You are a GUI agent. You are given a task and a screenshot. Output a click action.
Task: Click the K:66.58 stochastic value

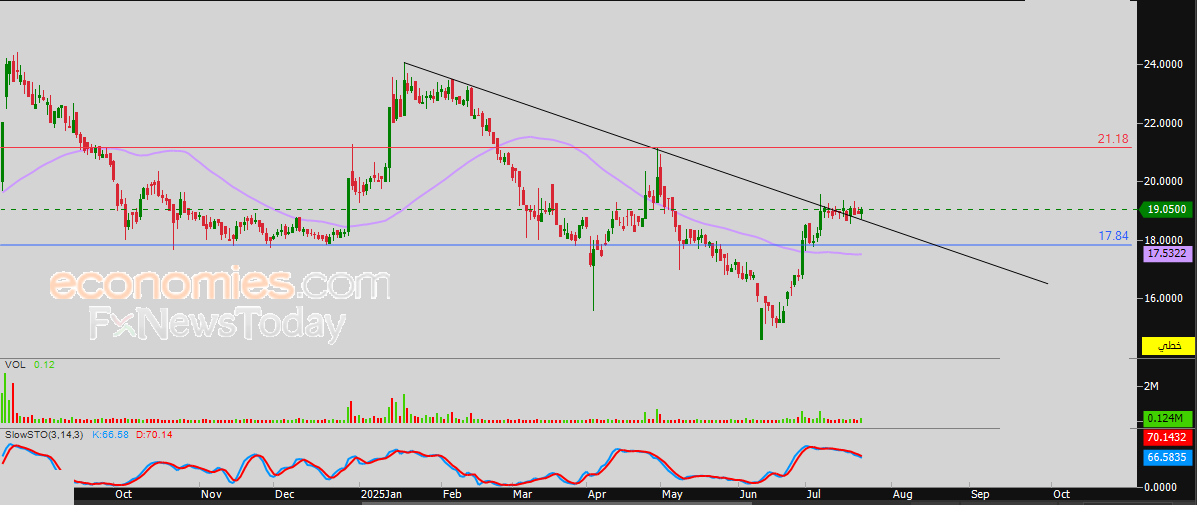tap(110, 435)
